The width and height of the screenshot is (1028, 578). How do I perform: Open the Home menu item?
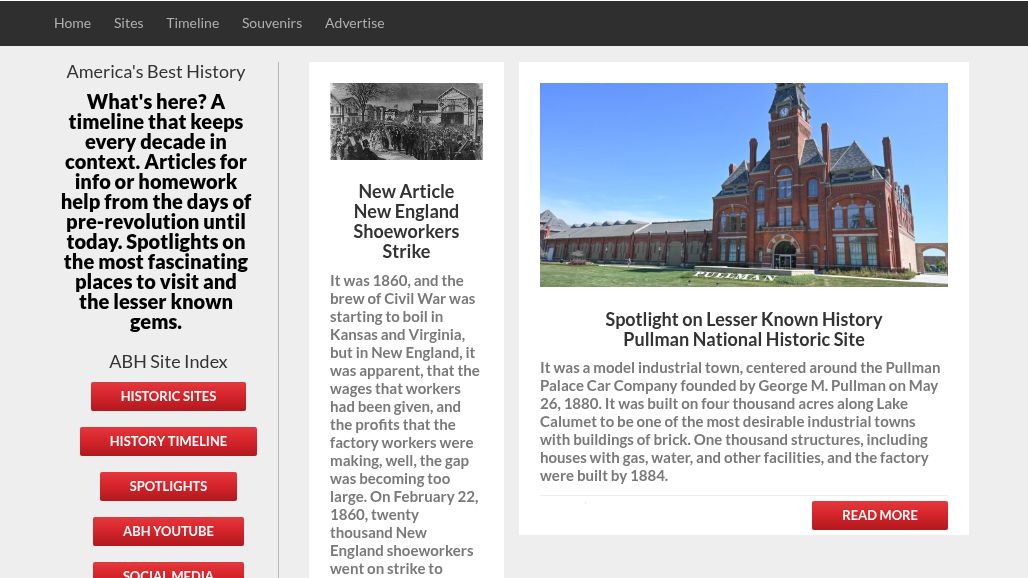[72, 23]
